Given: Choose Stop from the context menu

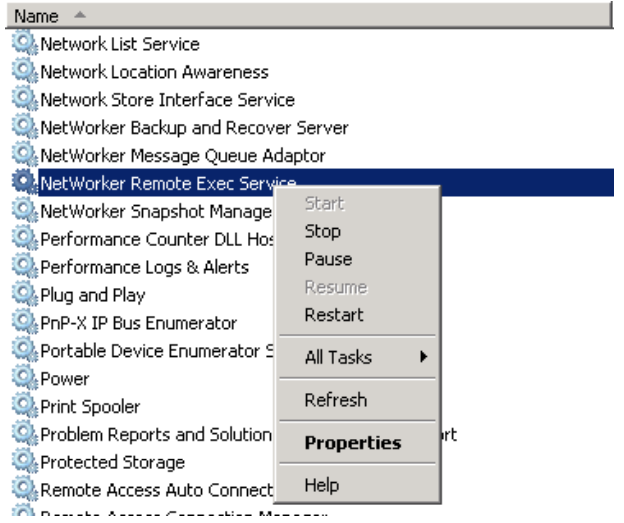Looking at the screenshot, I should coord(357,231).
